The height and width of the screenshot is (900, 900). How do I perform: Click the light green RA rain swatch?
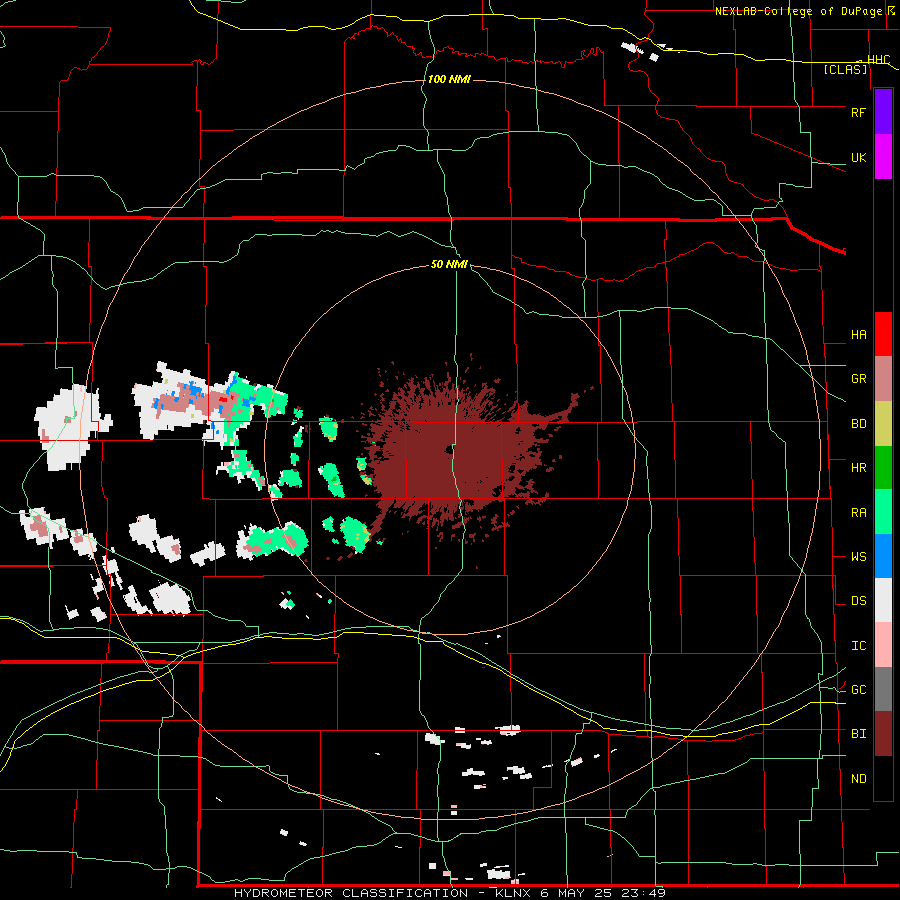click(x=883, y=512)
